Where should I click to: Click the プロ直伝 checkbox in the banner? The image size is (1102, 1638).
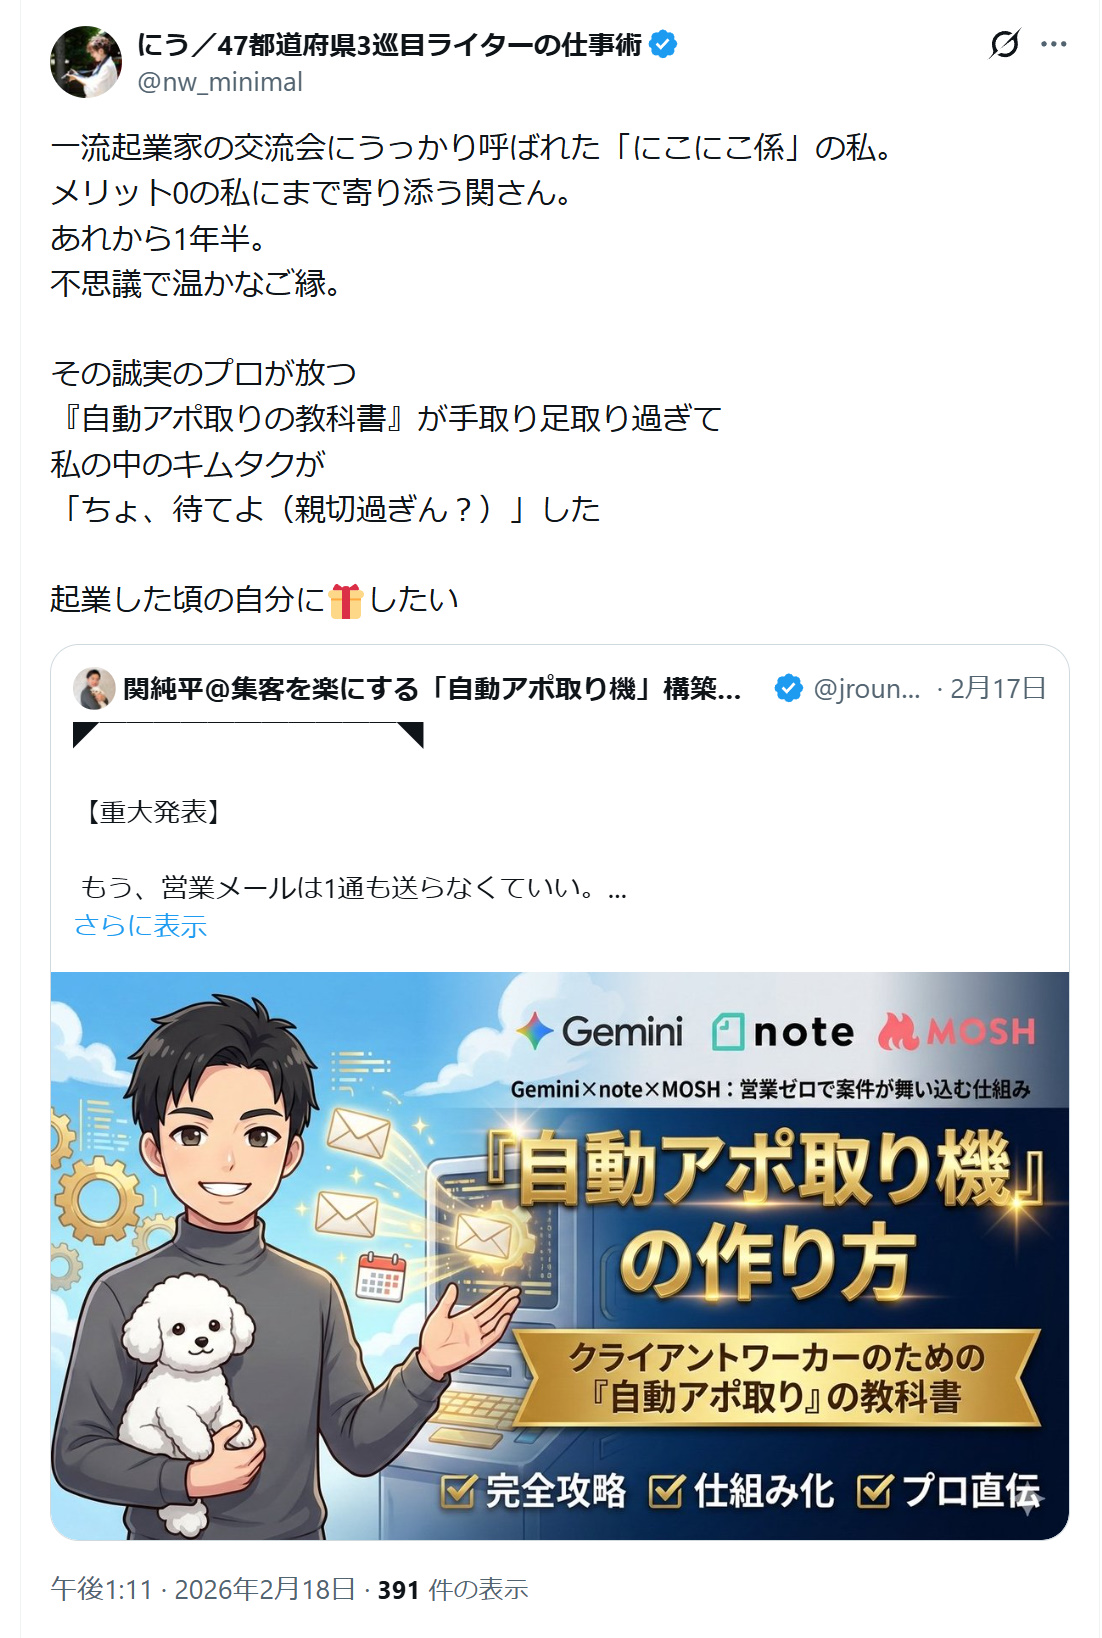pyautogui.click(x=874, y=1491)
